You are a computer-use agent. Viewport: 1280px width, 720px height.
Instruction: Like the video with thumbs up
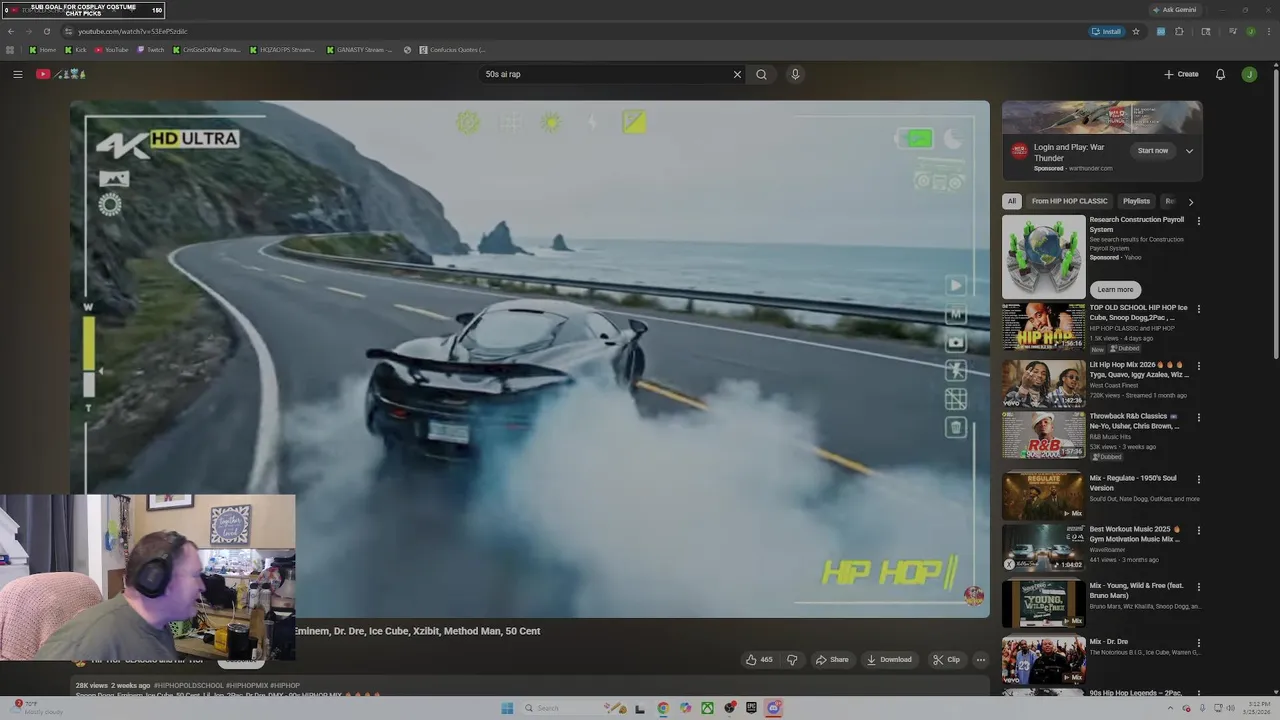coord(758,659)
